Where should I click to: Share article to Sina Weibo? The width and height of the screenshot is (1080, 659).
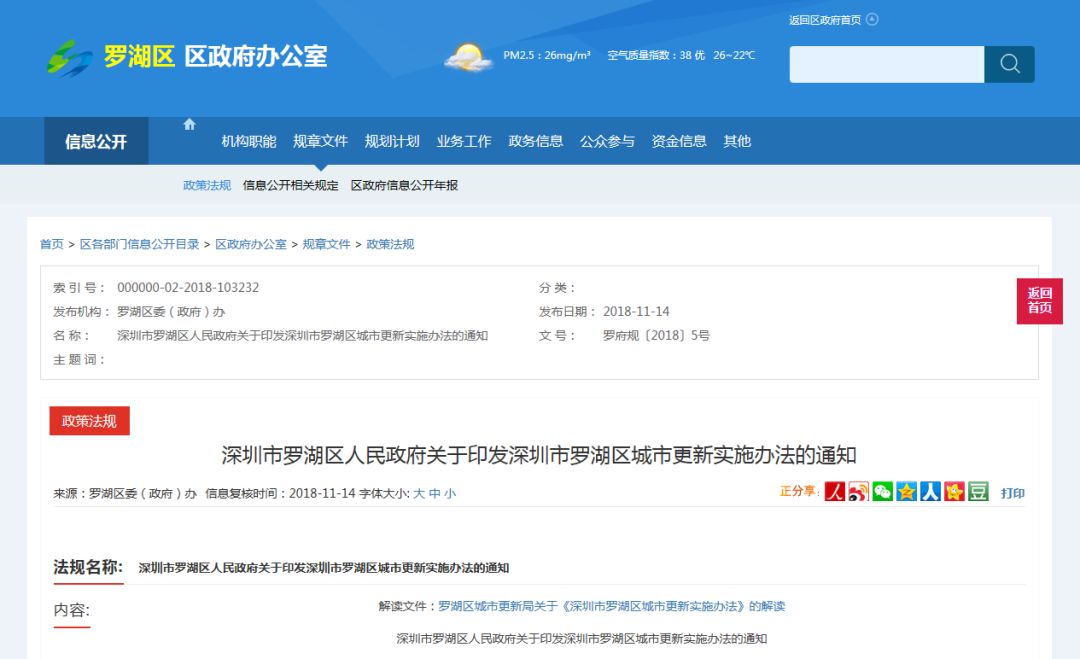click(858, 492)
